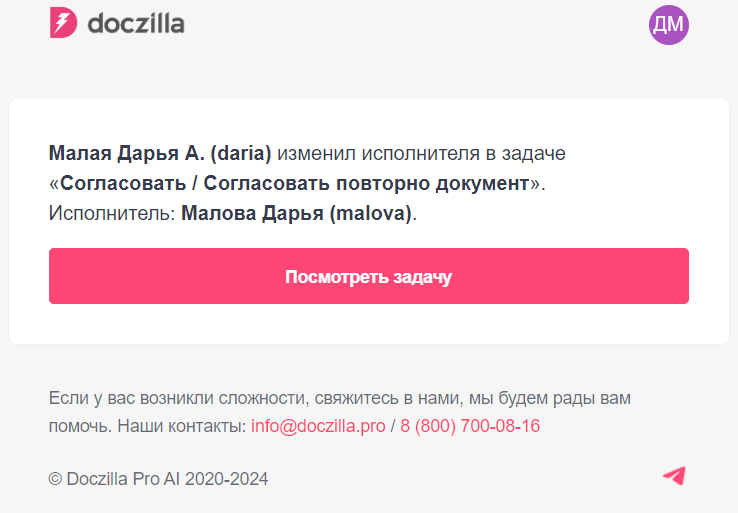Screen dimensions: 738x513
Task: Open the ДМ user avatar
Action: (668, 25)
